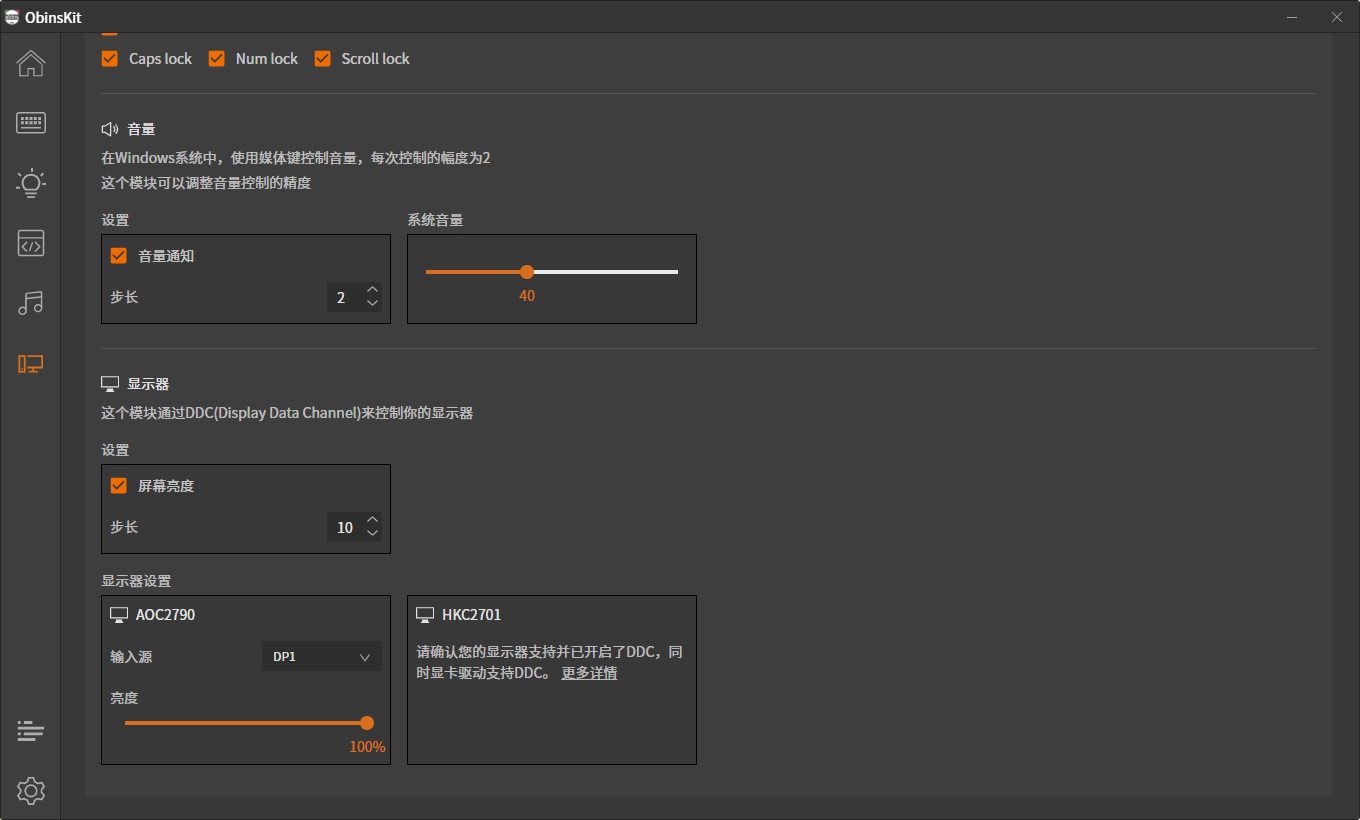
Task: Disable the Scroll lock checkbox
Action: (322, 59)
